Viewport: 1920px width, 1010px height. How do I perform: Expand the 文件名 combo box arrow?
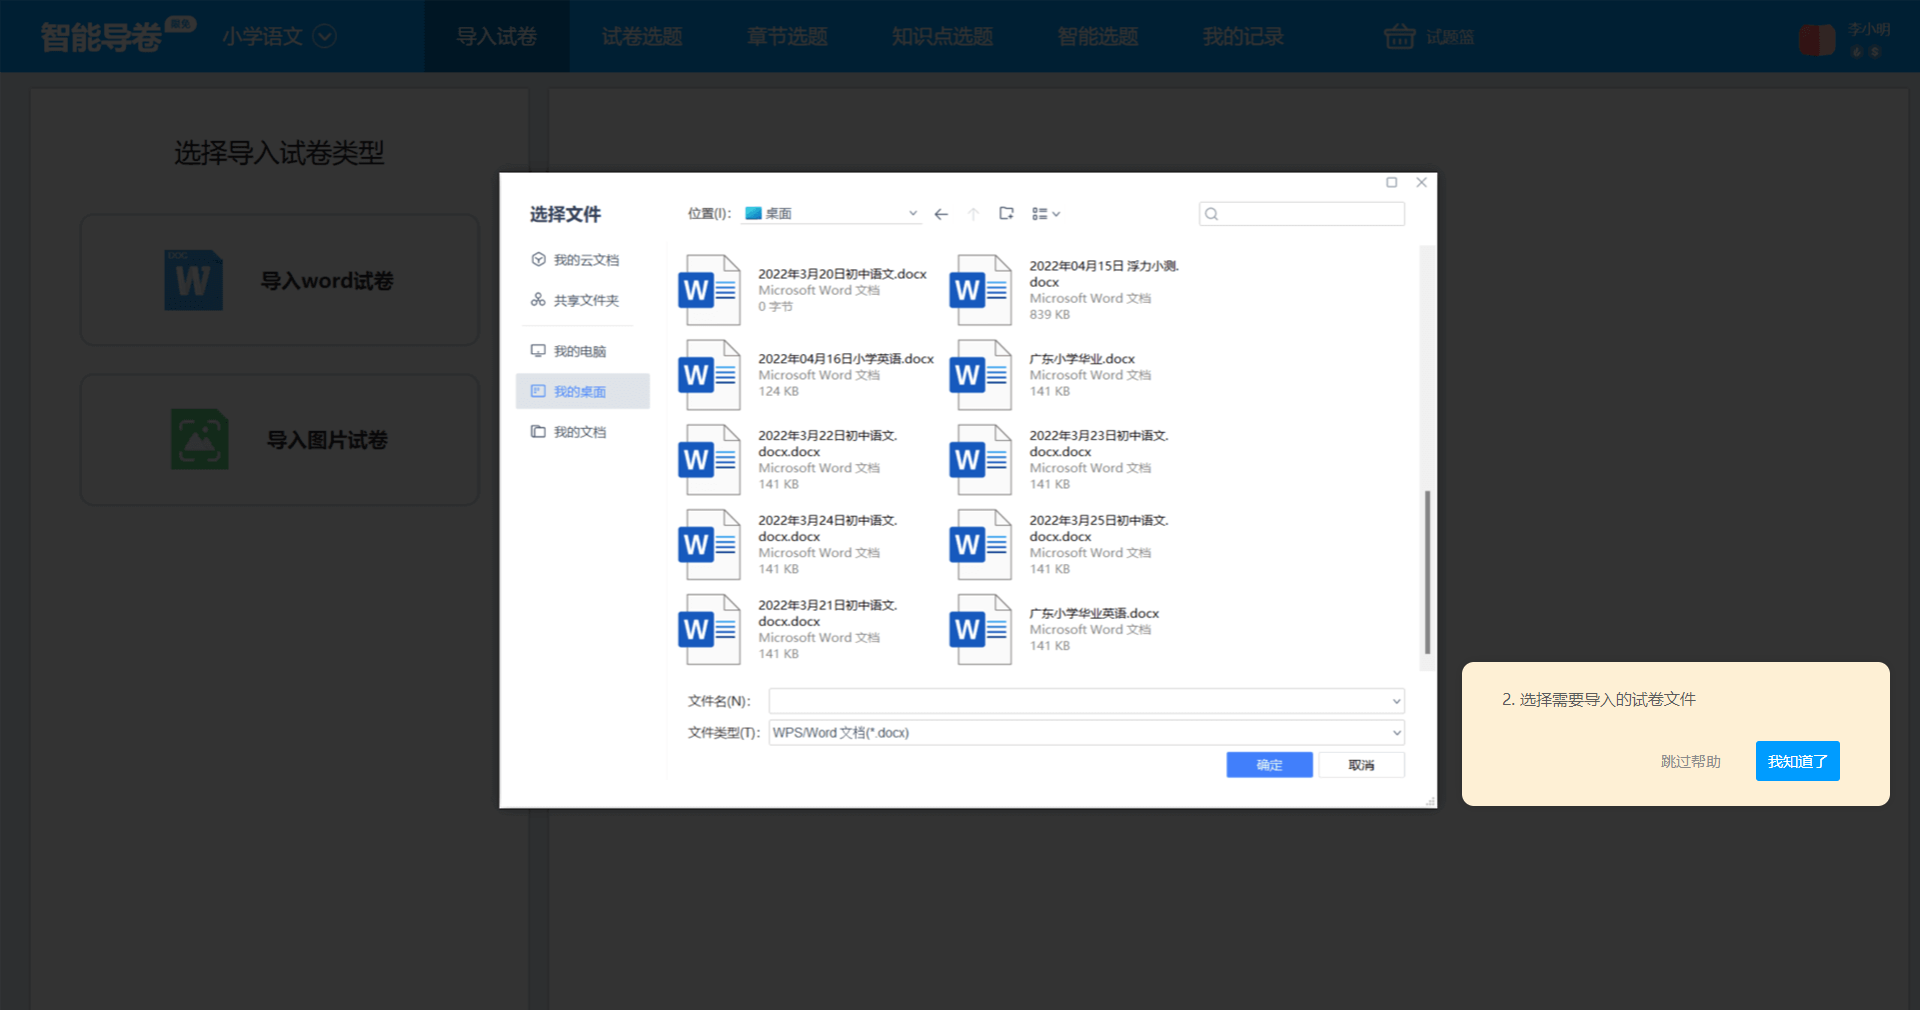click(x=1396, y=701)
